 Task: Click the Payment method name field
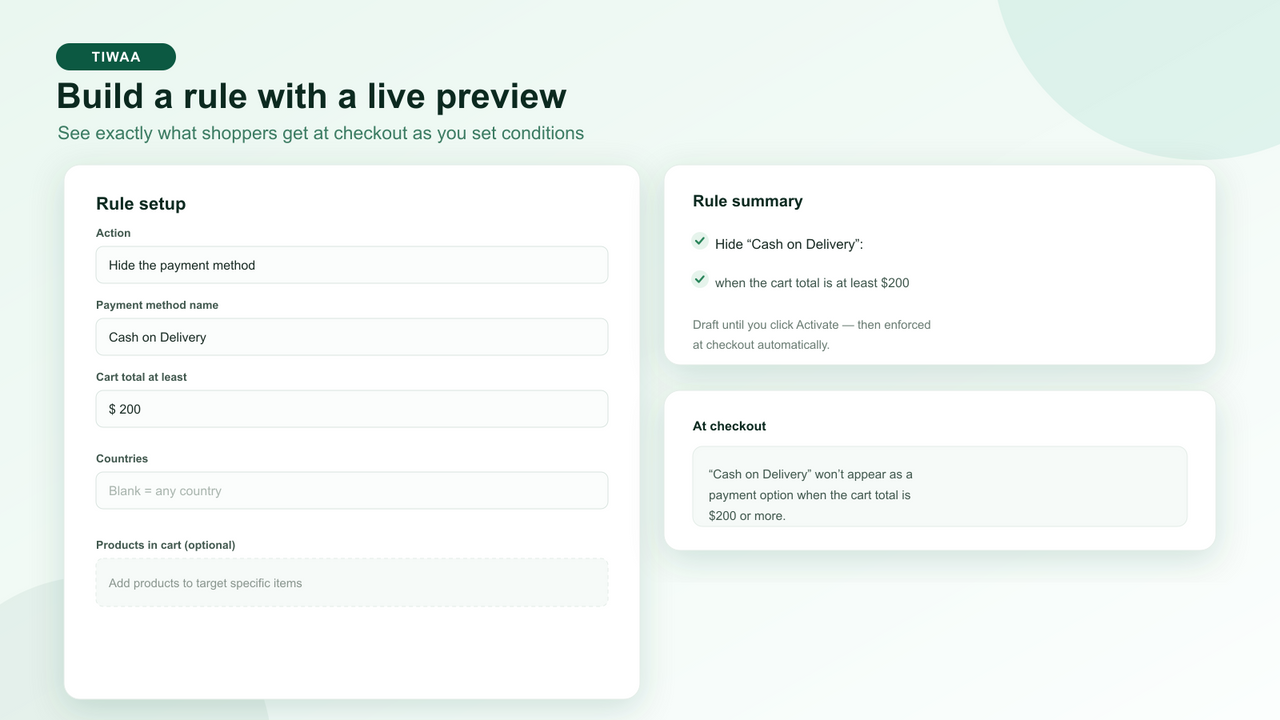click(352, 337)
